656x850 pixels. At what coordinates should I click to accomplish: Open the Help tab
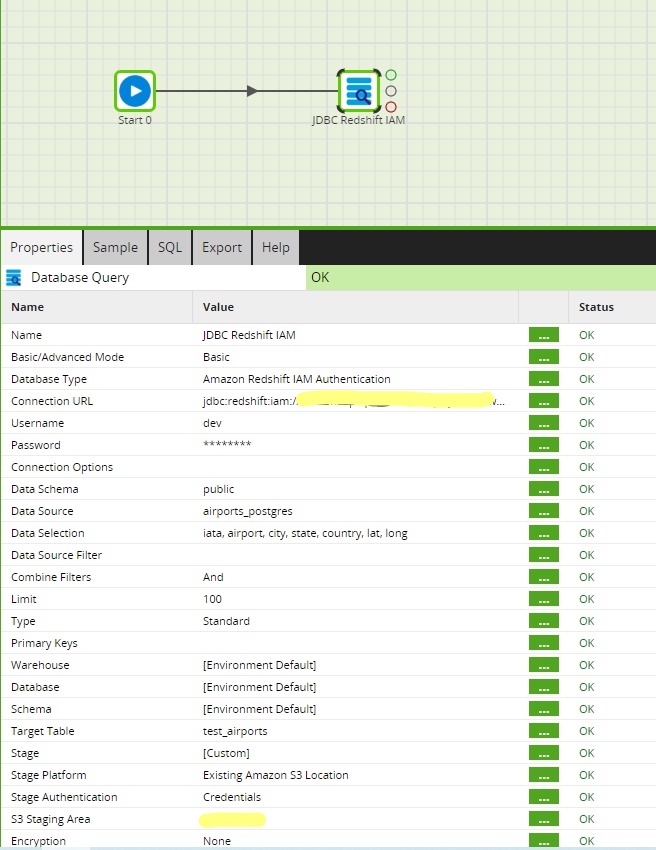coord(276,247)
